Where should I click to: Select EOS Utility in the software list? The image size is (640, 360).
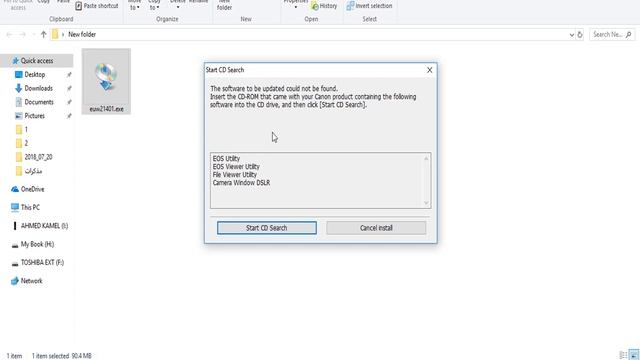226,158
